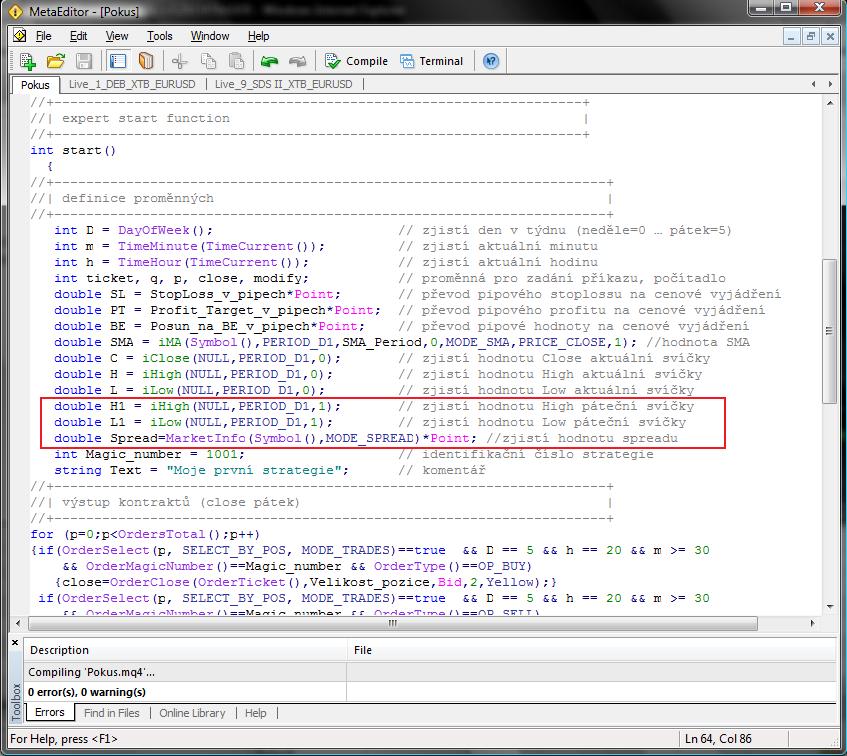Restore the inner Pokus document window
The width and height of the screenshot is (847, 756).
click(810, 37)
